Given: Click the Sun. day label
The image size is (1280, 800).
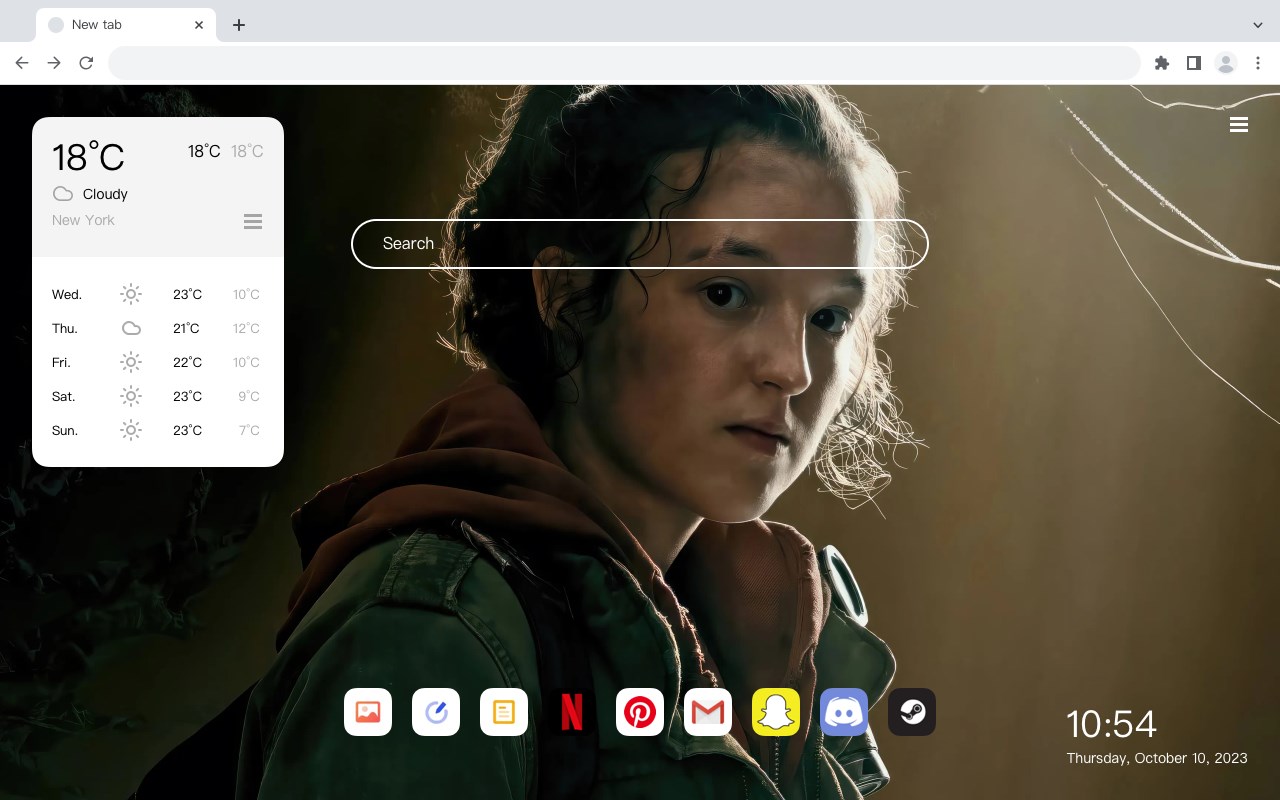Looking at the screenshot, I should tap(65, 430).
